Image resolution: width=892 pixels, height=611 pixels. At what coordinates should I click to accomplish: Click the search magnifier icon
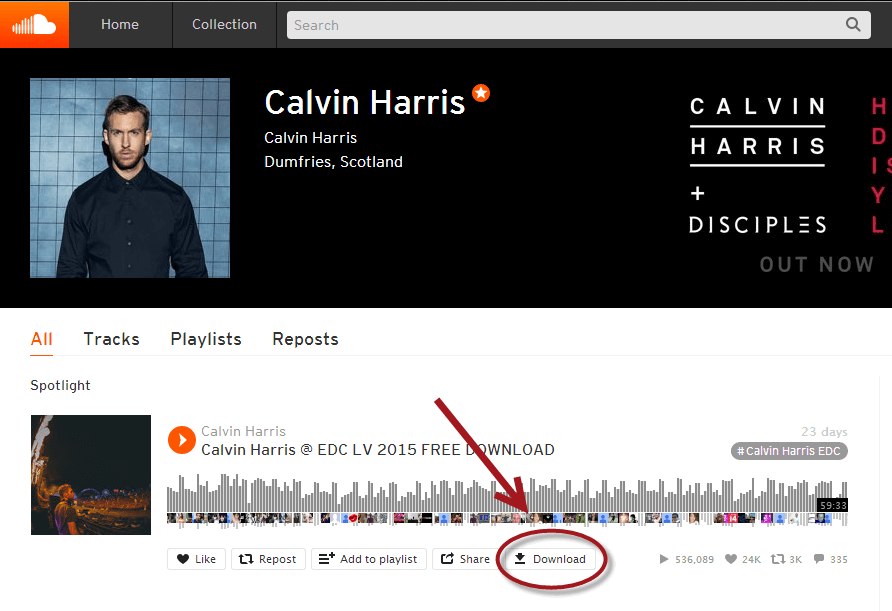click(x=853, y=24)
